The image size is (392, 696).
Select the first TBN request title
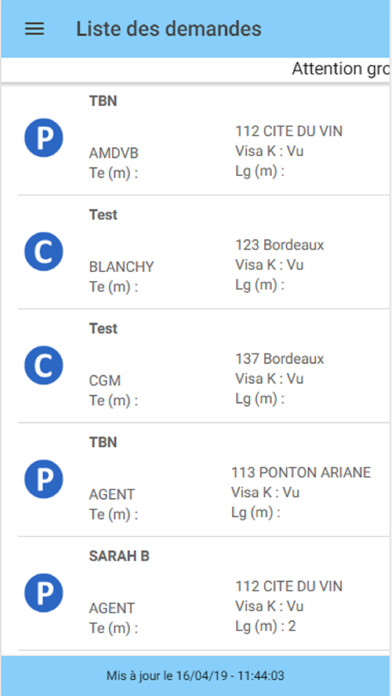[x=103, y=101]
